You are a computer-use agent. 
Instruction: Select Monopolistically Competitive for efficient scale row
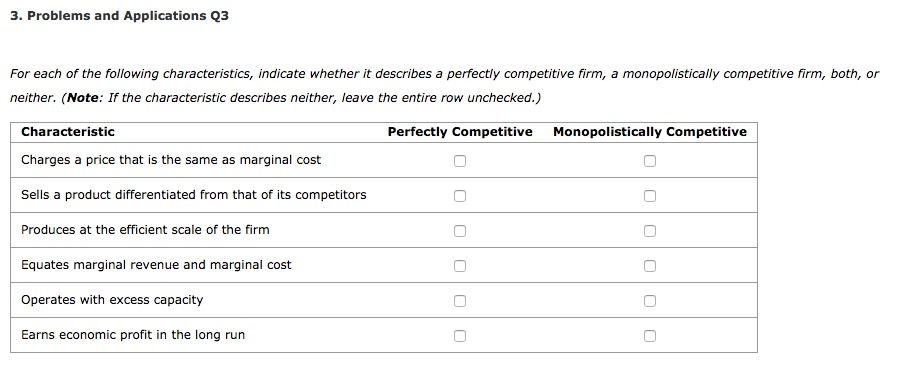click(650, 231)
